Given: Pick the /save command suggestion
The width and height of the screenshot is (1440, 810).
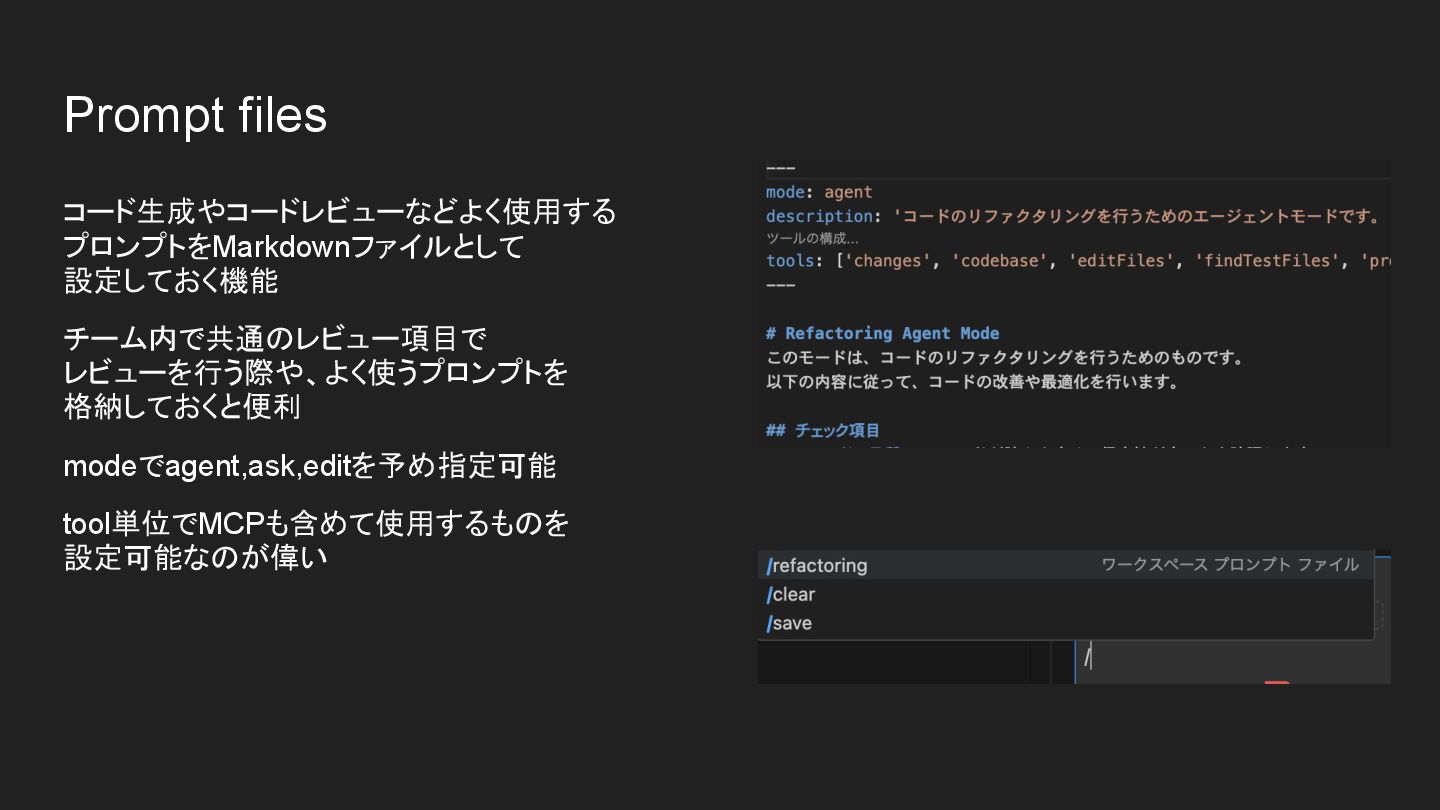Looking at the screenshot, I should tap(1066, 623).
